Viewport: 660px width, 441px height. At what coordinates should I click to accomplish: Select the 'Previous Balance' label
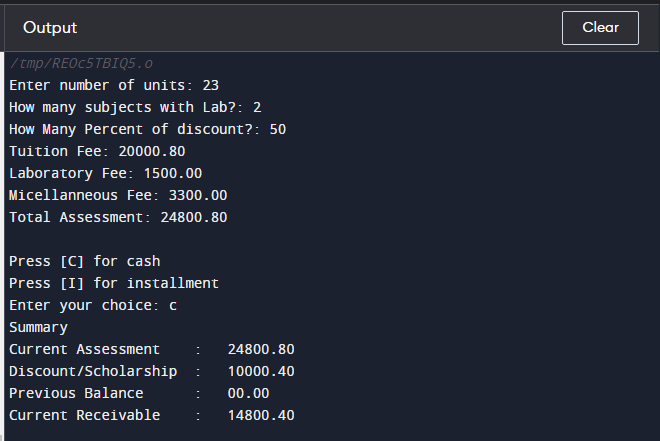[76, 393]
